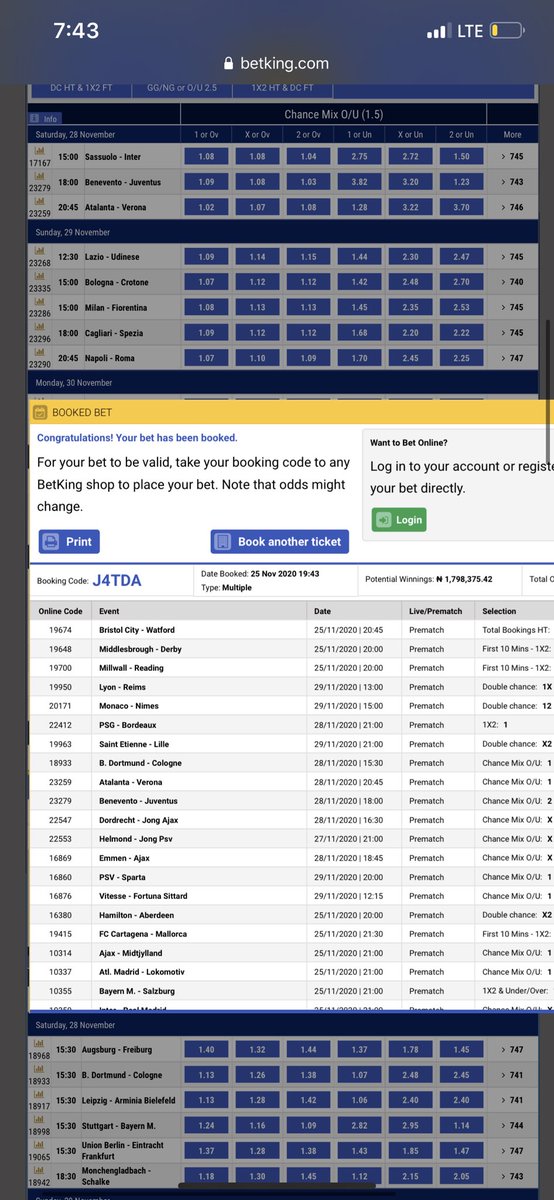Switch to GG/NG or O/U 2.5 tab
554x1200 pixels.
[182, 88]
